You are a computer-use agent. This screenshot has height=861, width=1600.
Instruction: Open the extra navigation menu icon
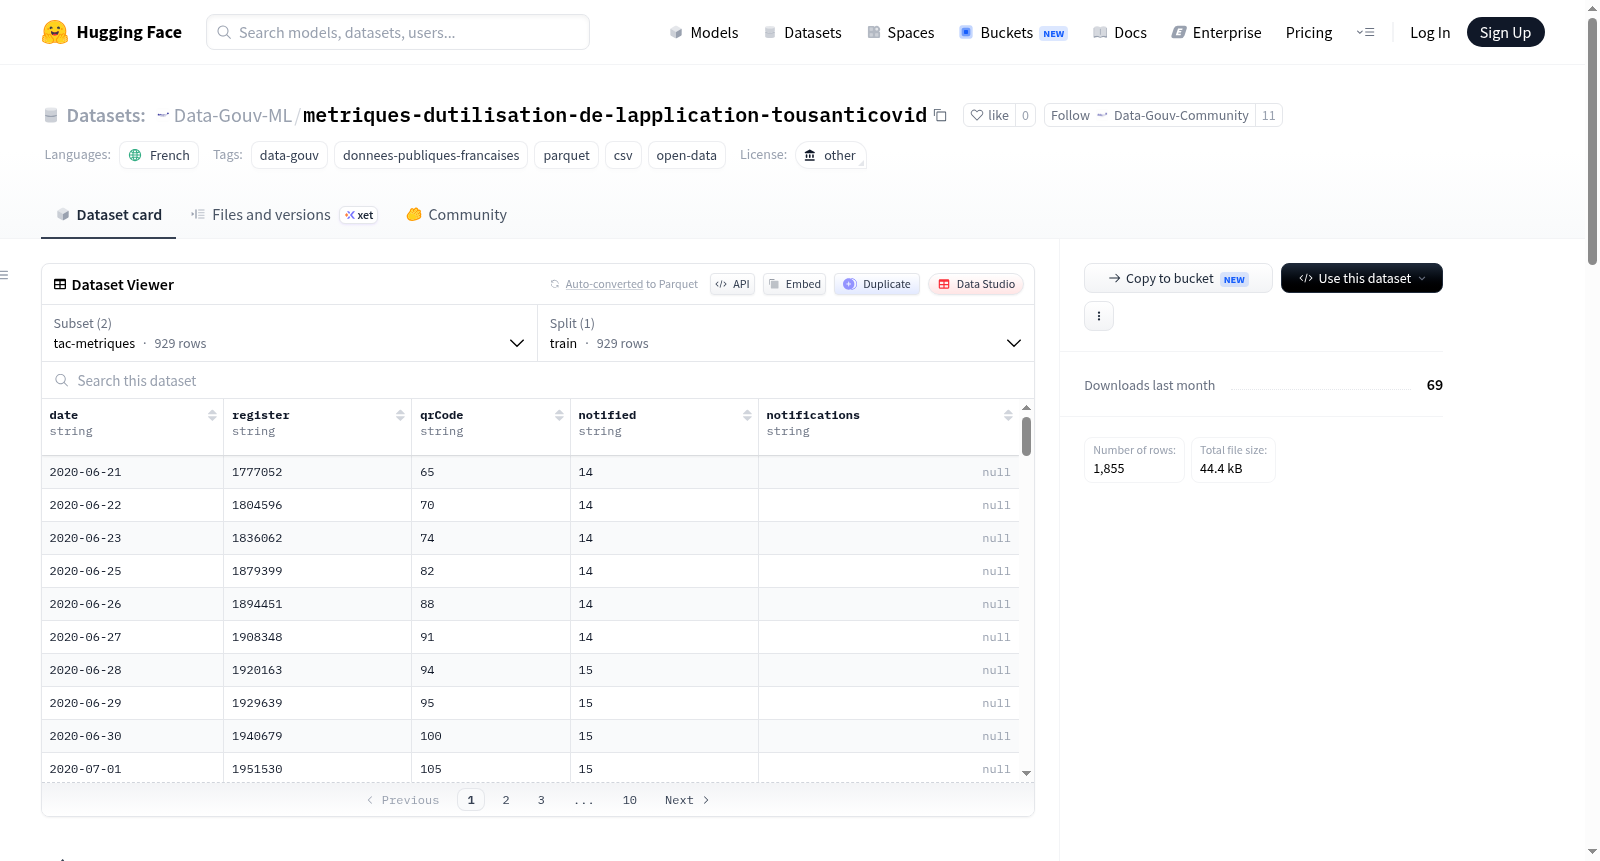coord(1365,32)
